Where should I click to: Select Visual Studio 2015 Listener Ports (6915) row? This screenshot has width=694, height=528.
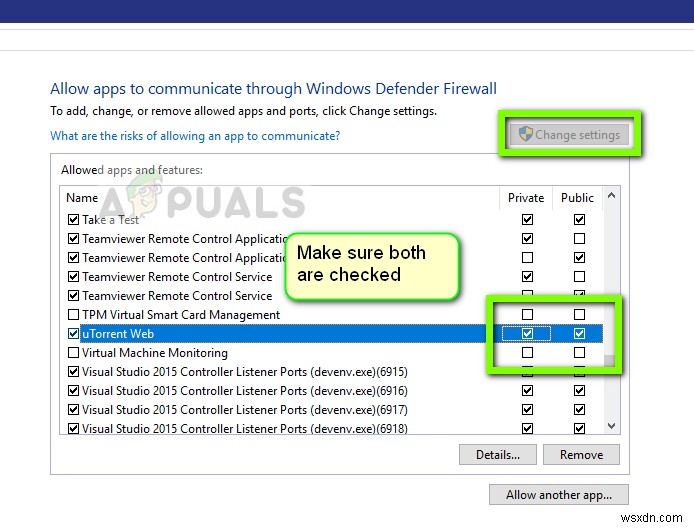click(x=245, y=372)
